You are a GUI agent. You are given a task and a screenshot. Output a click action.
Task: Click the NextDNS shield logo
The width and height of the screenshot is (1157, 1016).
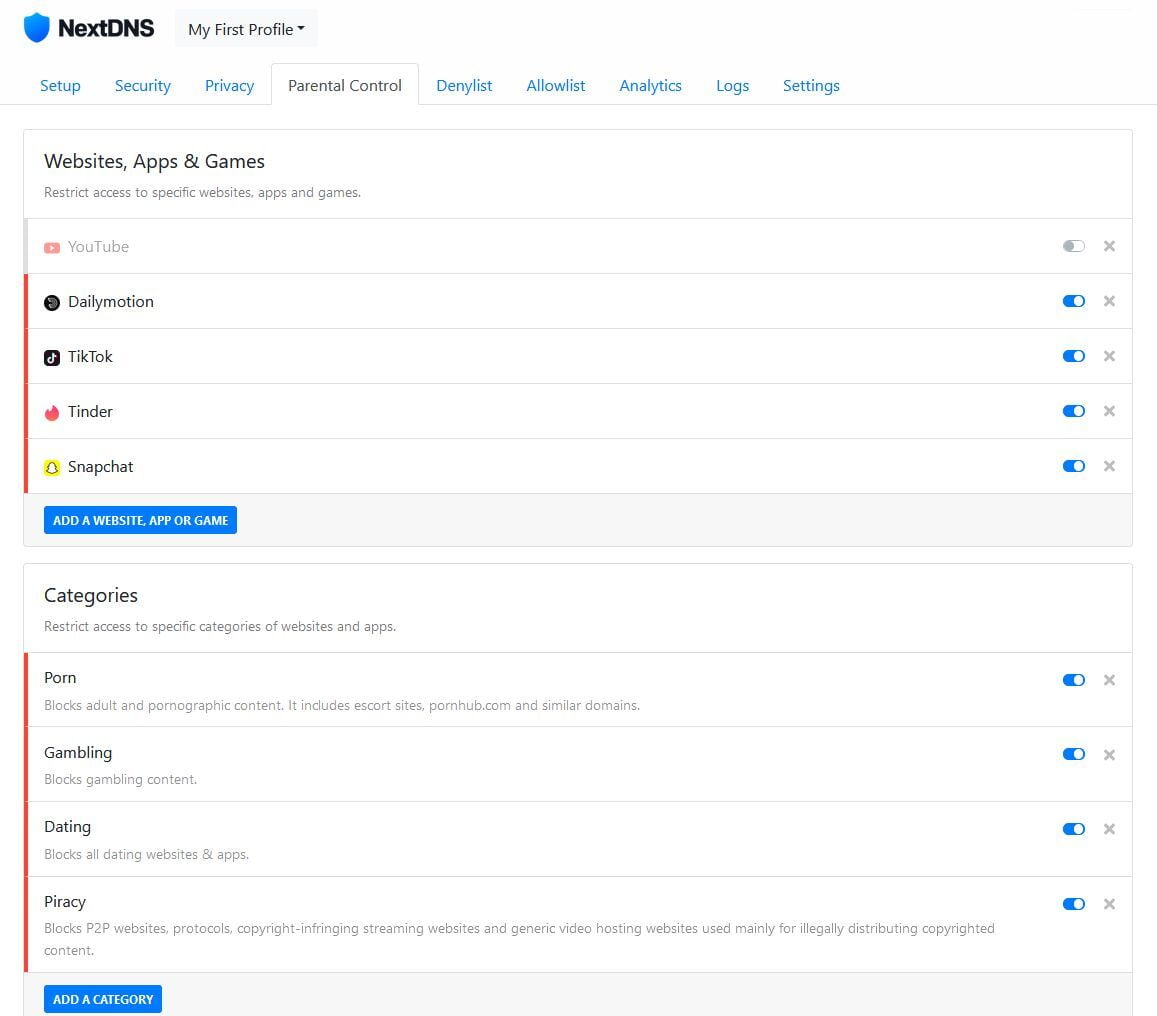37,28
